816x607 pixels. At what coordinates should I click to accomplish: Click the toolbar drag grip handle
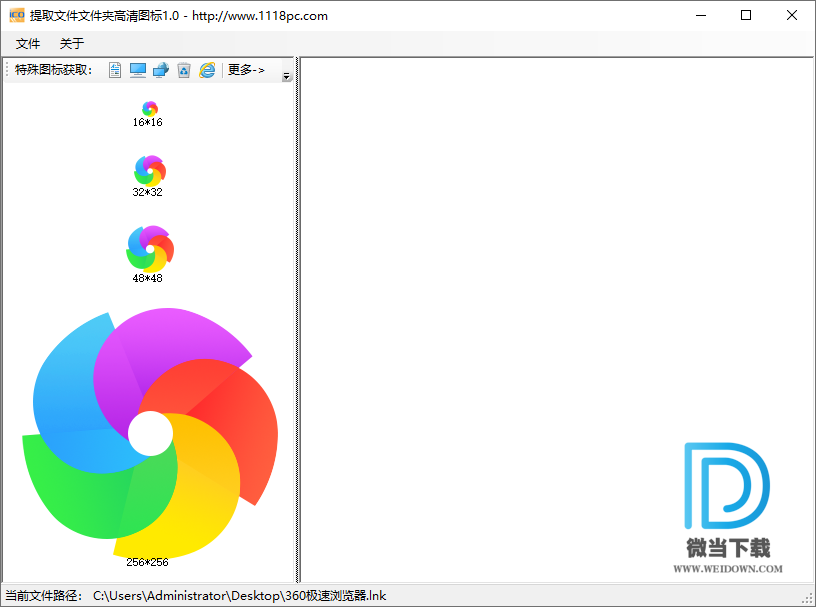(7, 70)
